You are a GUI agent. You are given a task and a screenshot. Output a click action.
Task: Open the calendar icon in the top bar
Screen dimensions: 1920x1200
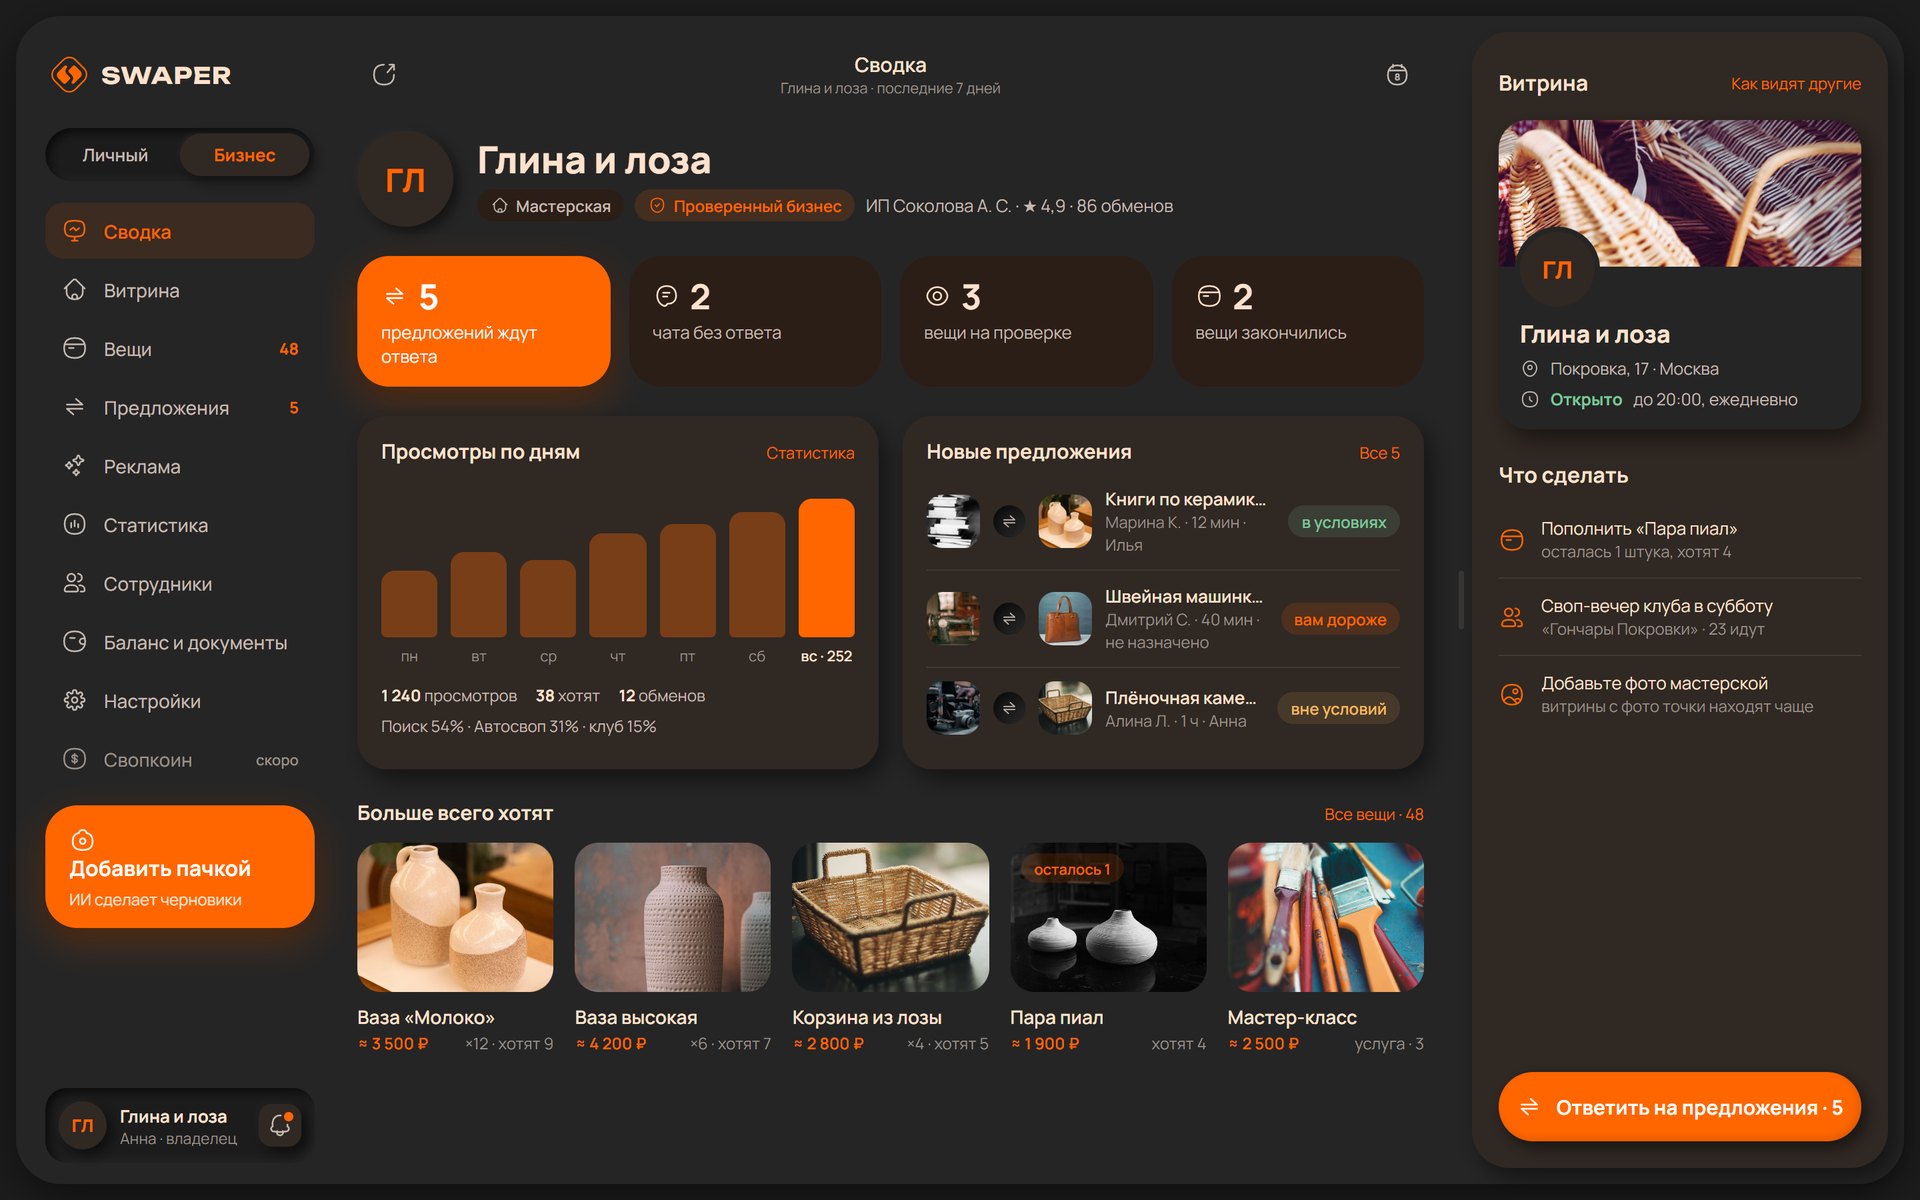[x=1397, y=75]
